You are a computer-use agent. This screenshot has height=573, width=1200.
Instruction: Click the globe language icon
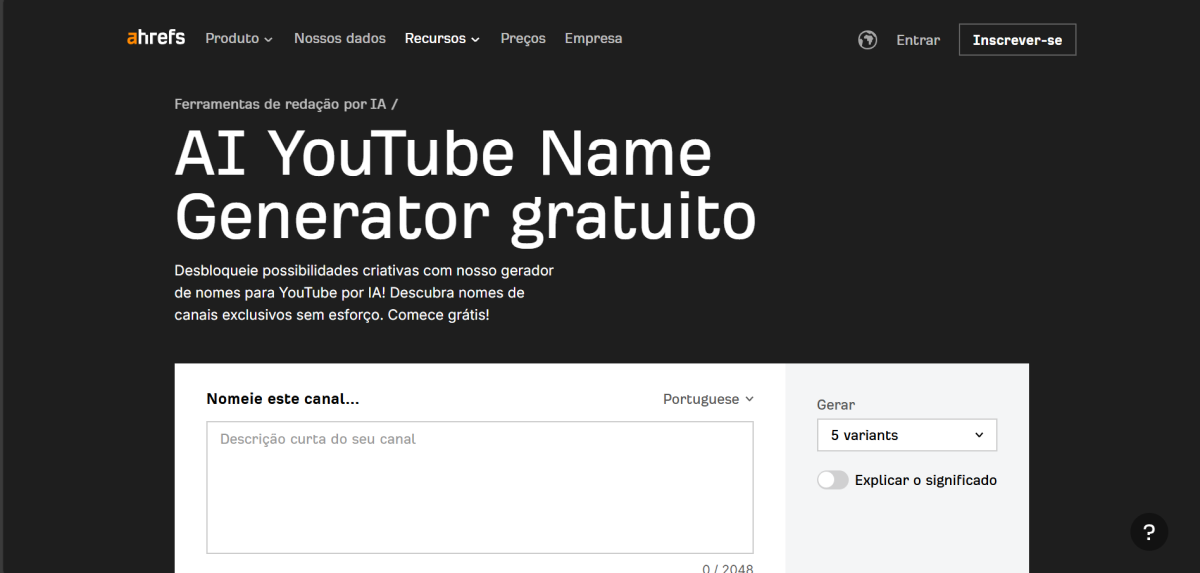(x=867, y=40)
